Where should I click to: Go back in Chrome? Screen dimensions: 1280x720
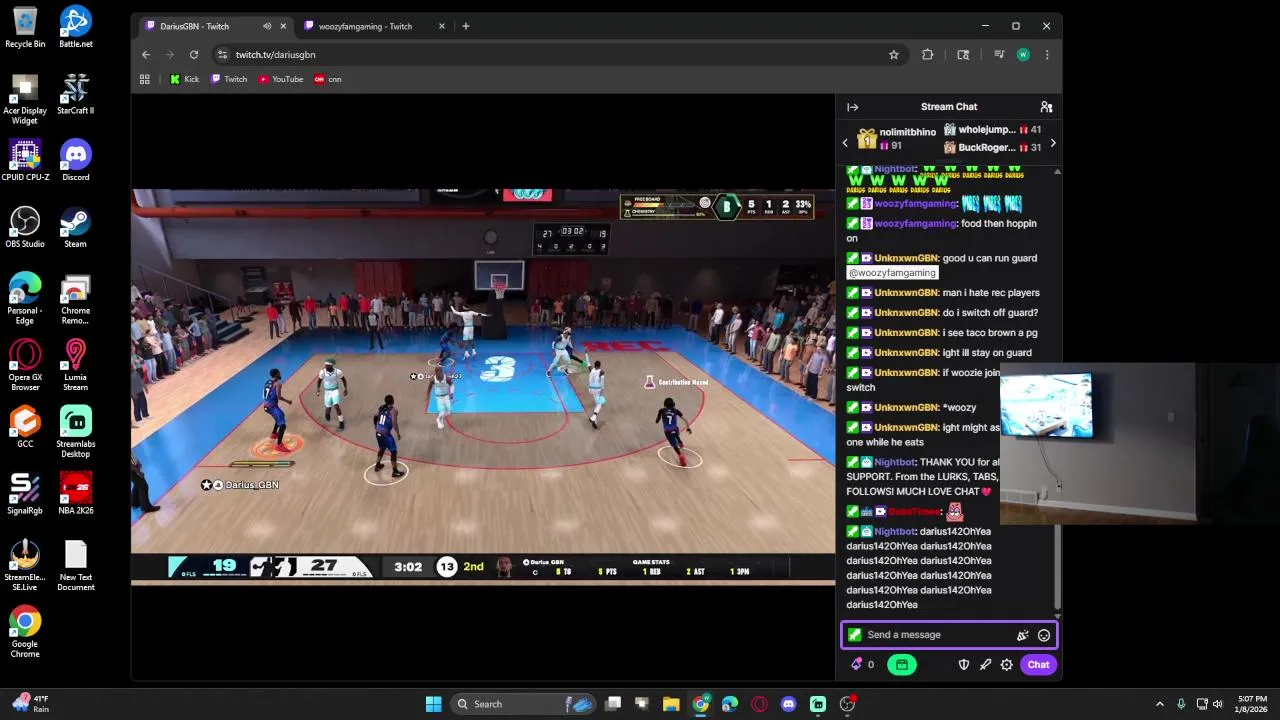tap(146, 55)
